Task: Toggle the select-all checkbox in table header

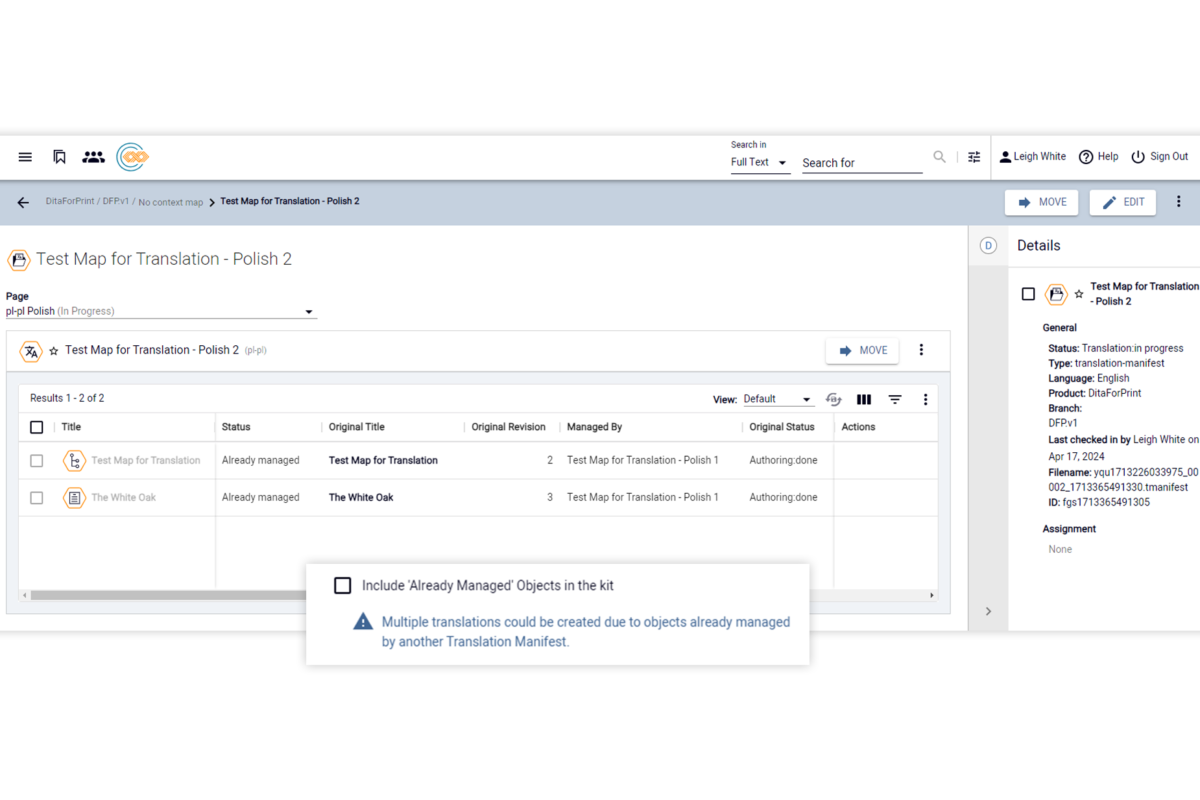Action: (37, 427)
